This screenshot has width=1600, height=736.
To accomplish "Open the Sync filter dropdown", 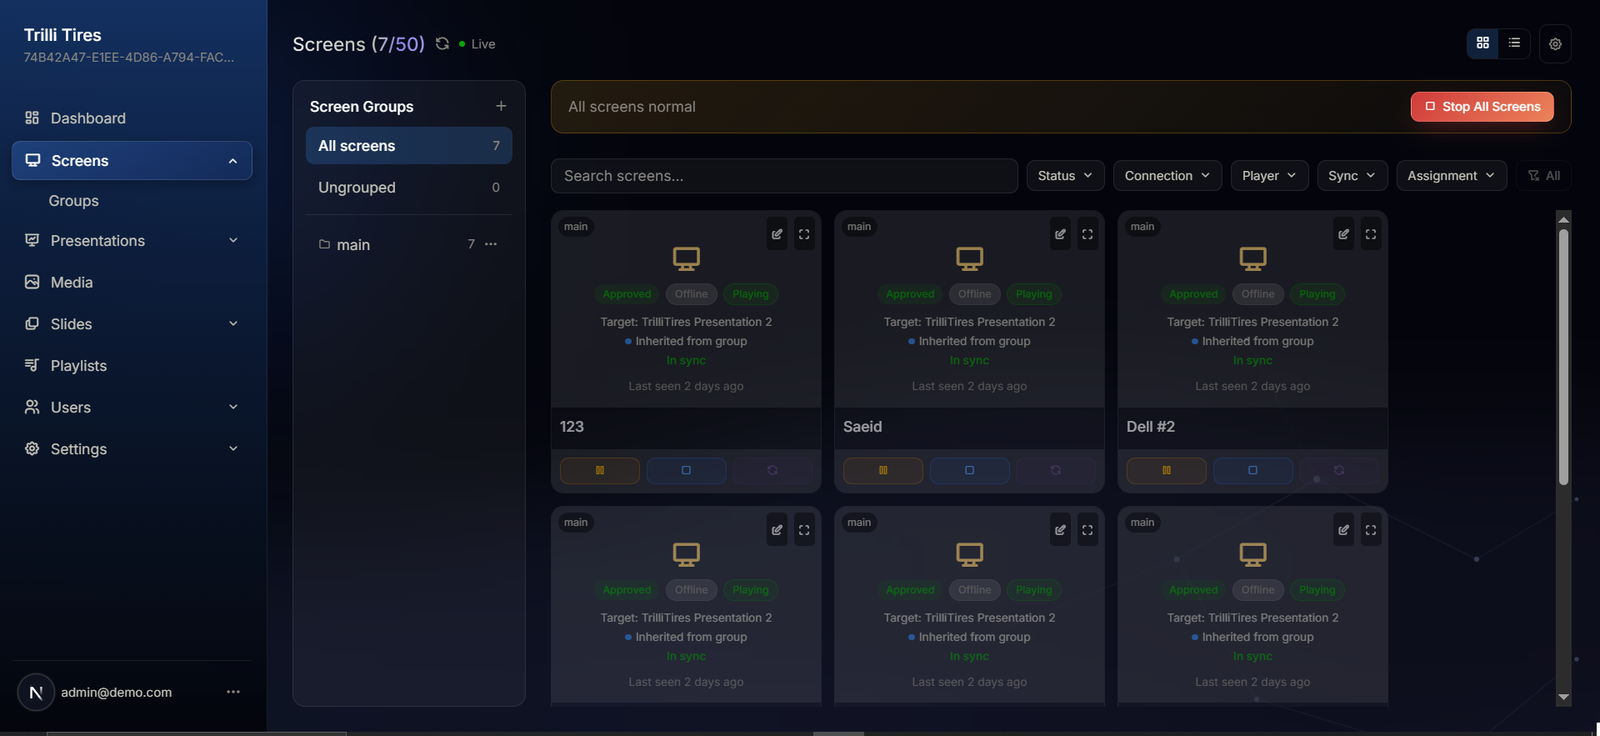I will 1352,176.
